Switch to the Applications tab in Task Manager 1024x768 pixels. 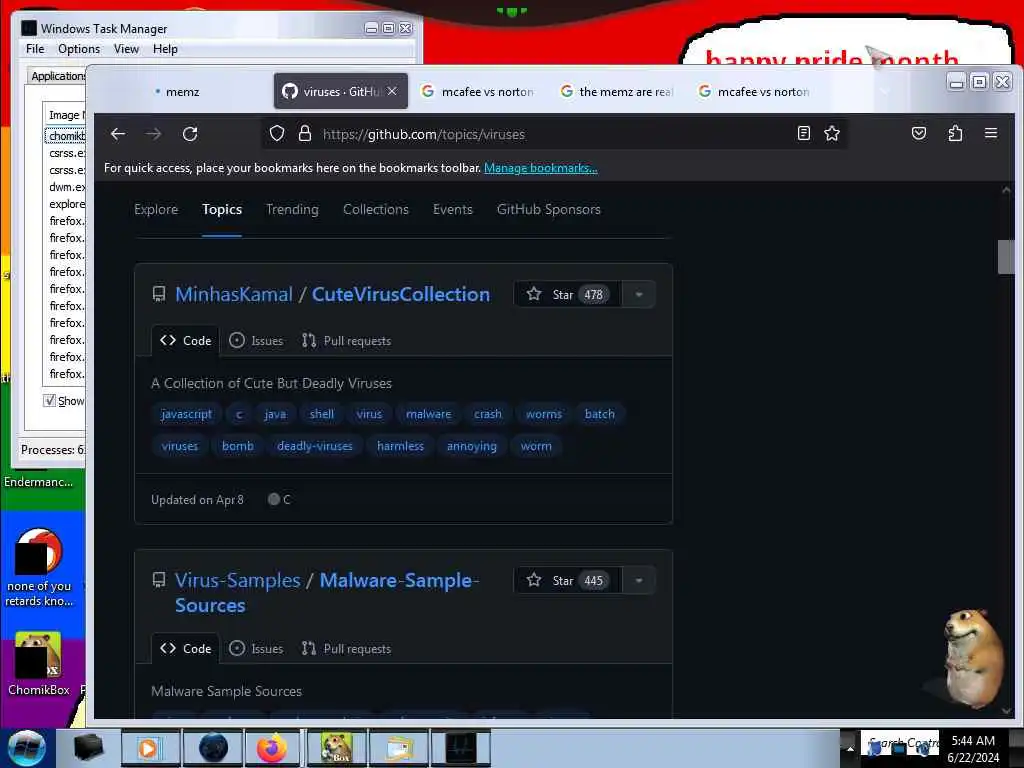pos(57,76)
